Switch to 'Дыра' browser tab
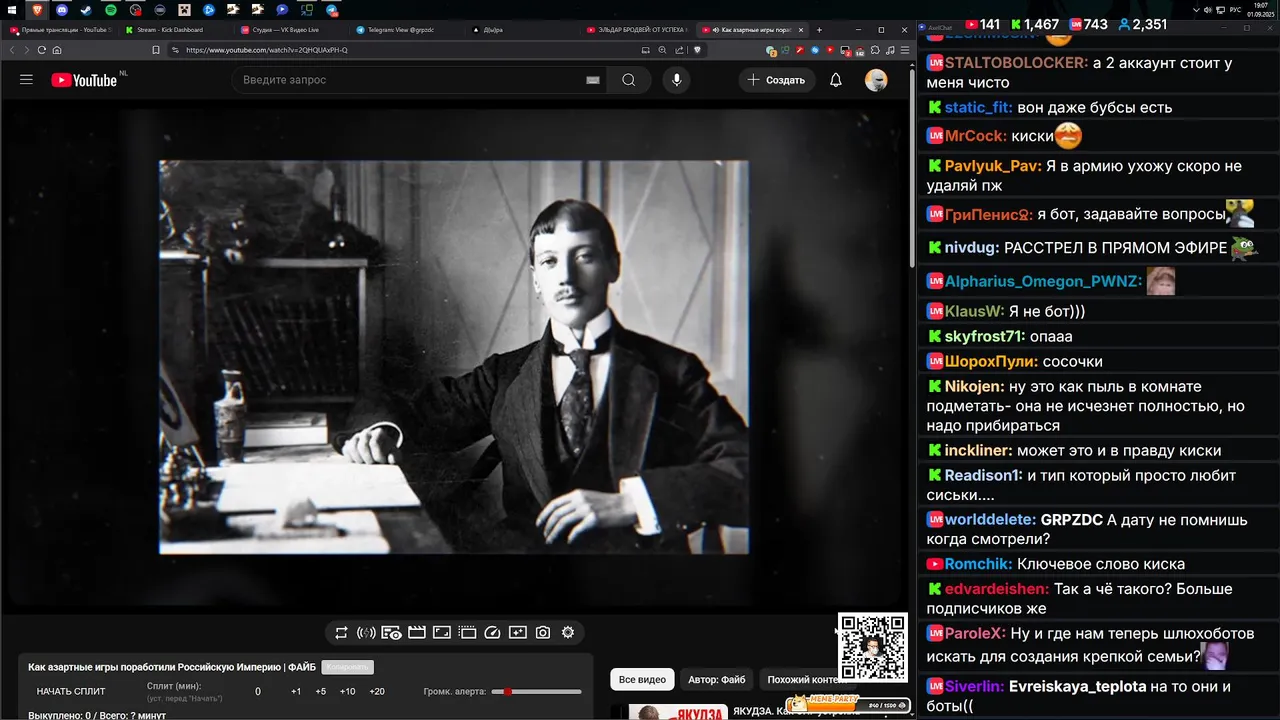This screenshot has width=1280, height=720. [521, 30]
